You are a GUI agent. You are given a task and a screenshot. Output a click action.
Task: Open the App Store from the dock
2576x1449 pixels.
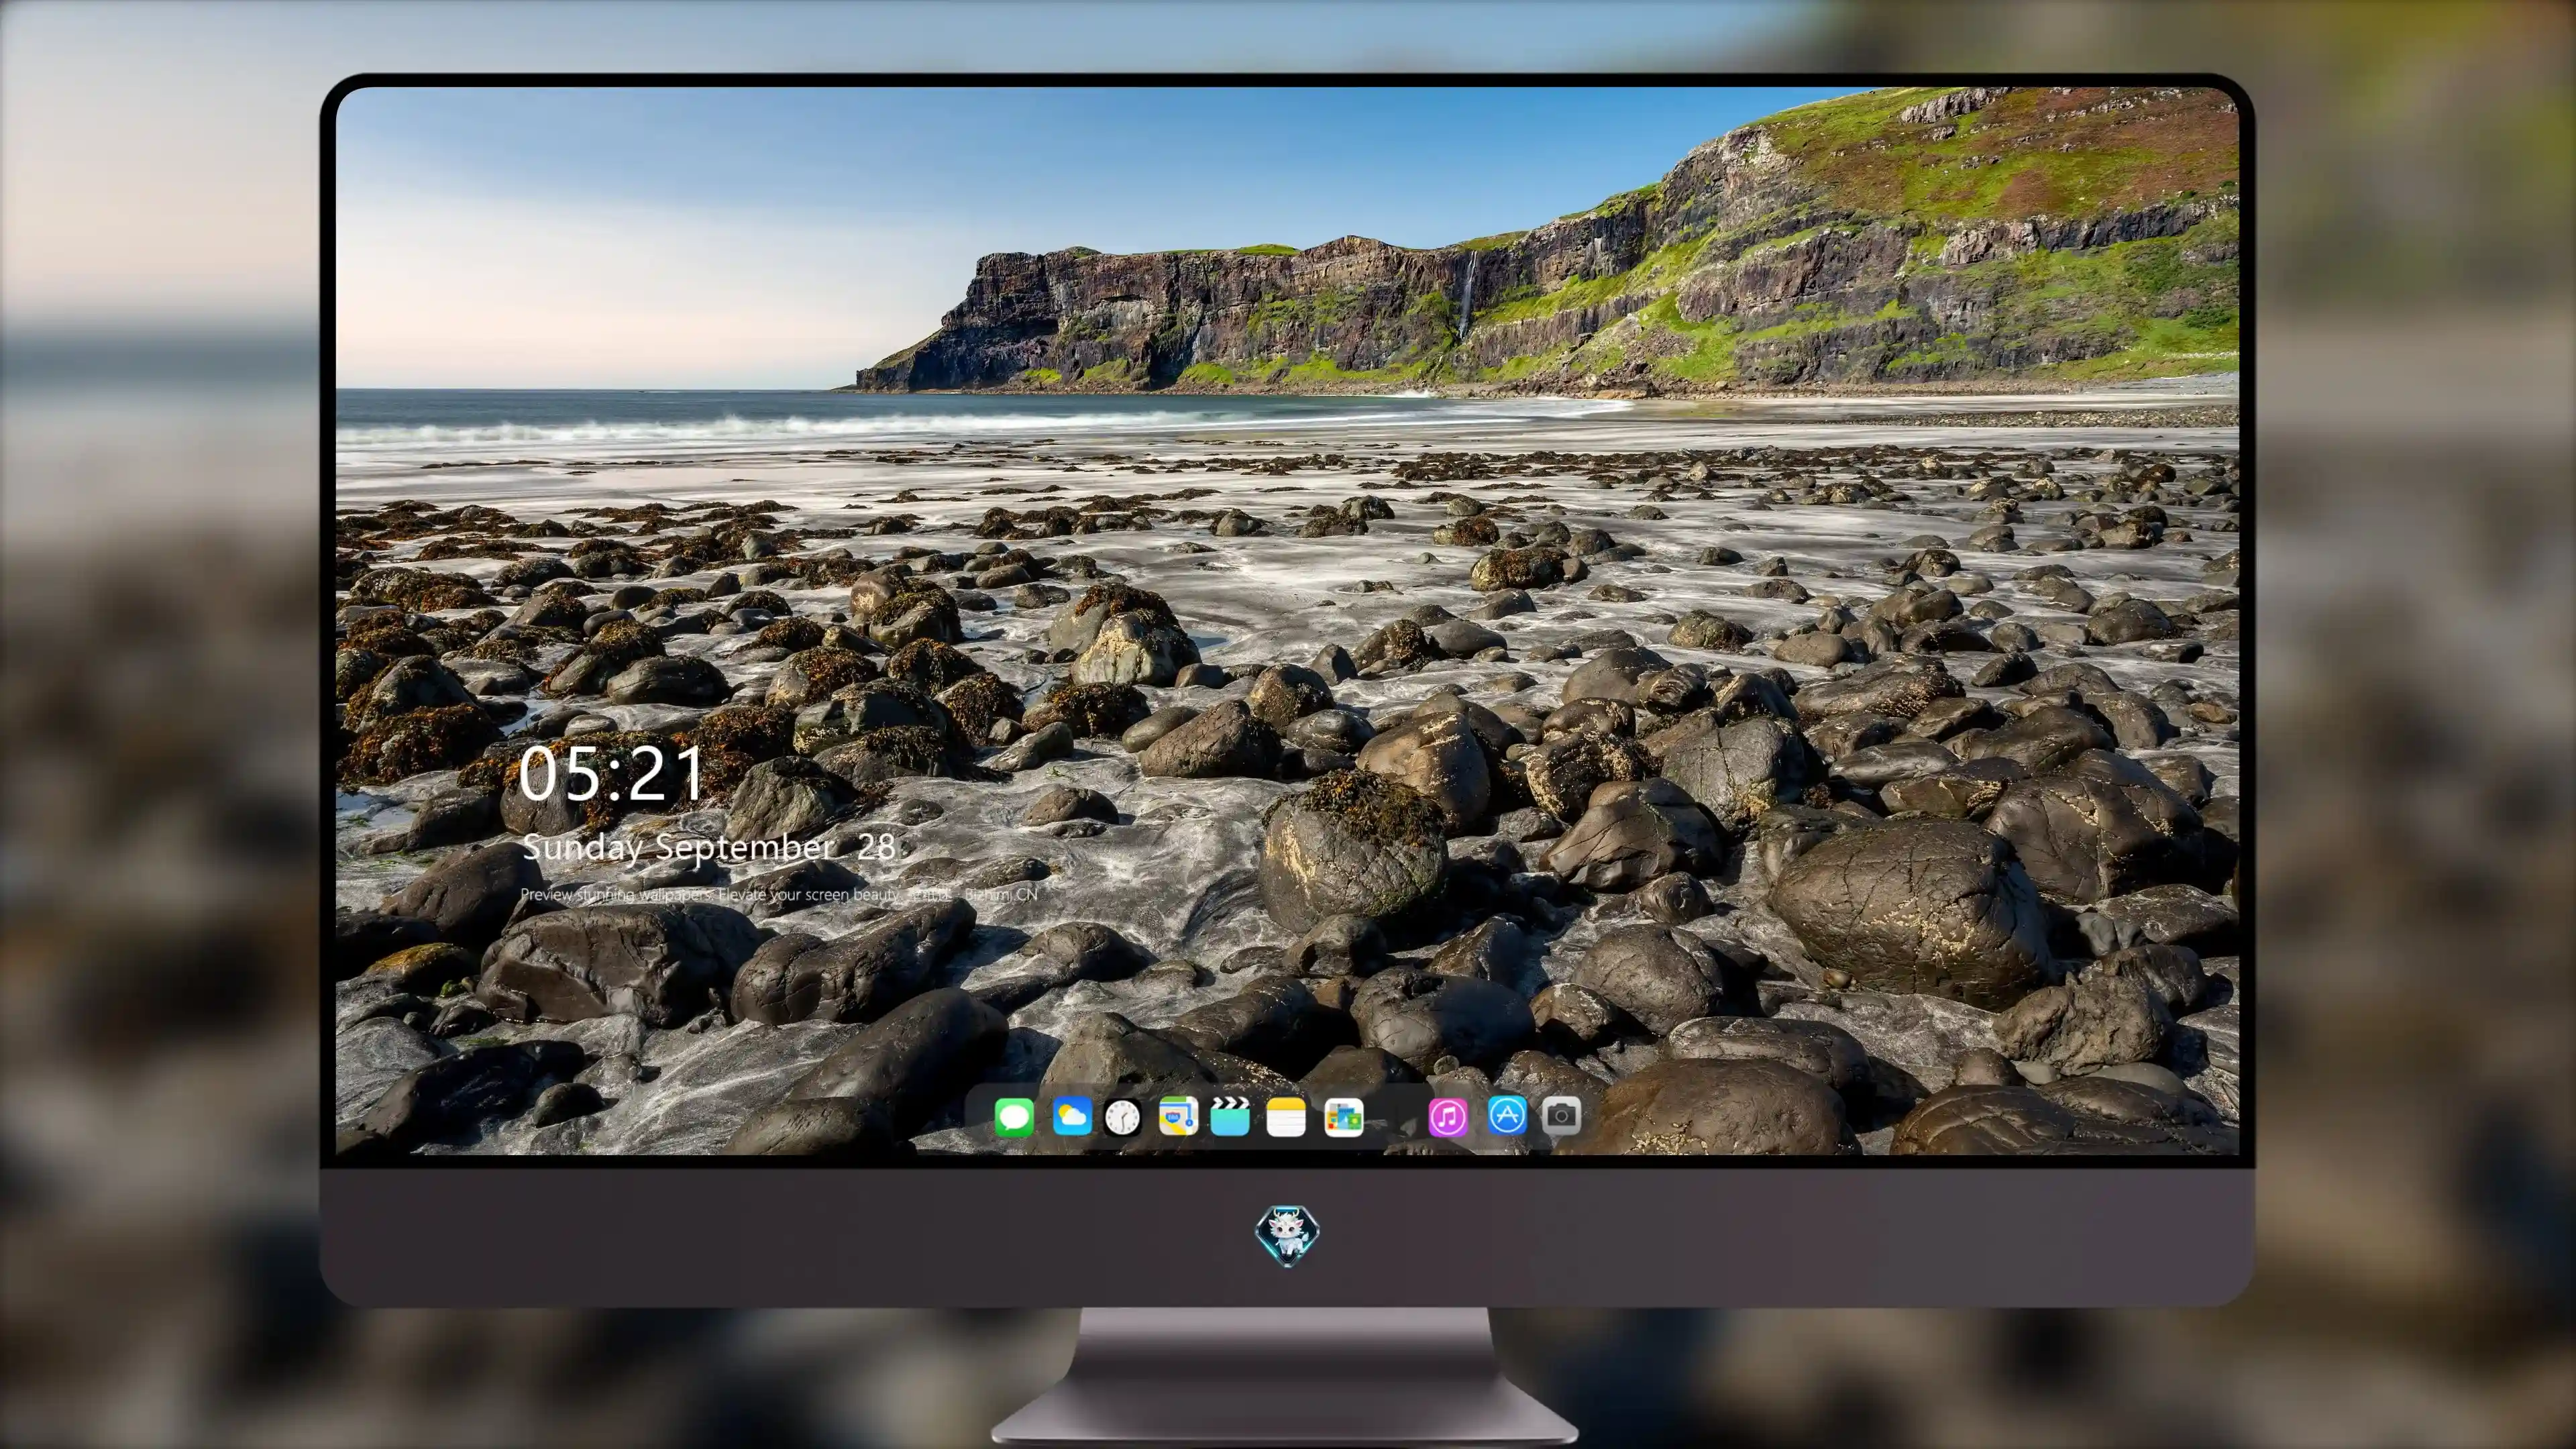pos(1507,1115)
